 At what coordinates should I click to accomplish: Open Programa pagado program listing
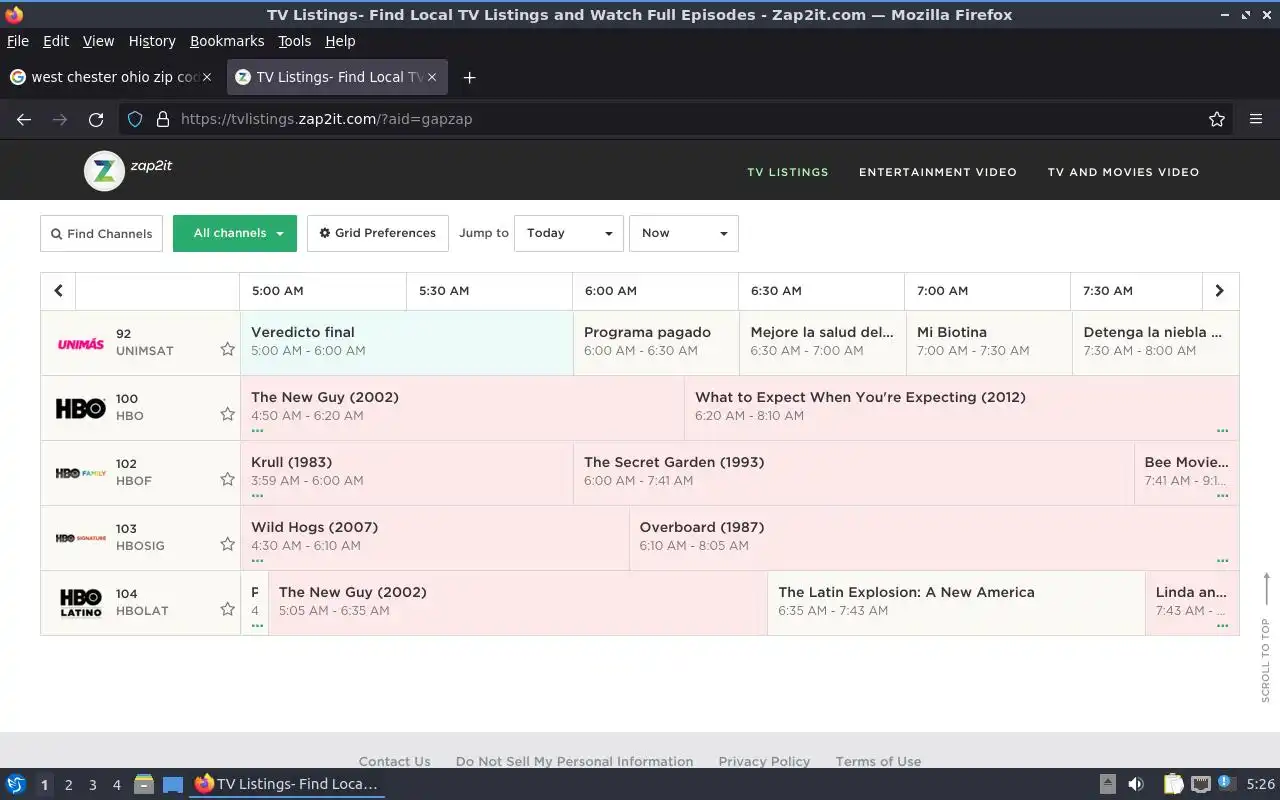pyautogui.click(x=656, y=343)
